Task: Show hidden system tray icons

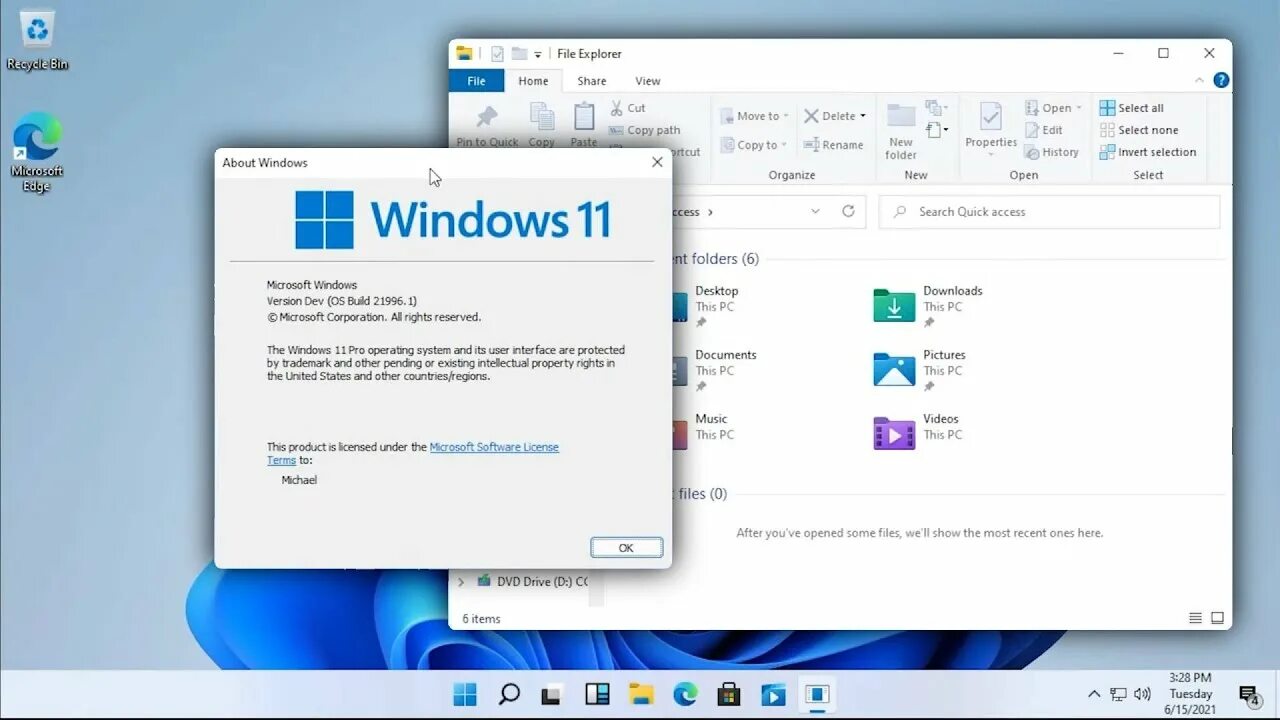Action: tap(1095, 694)
